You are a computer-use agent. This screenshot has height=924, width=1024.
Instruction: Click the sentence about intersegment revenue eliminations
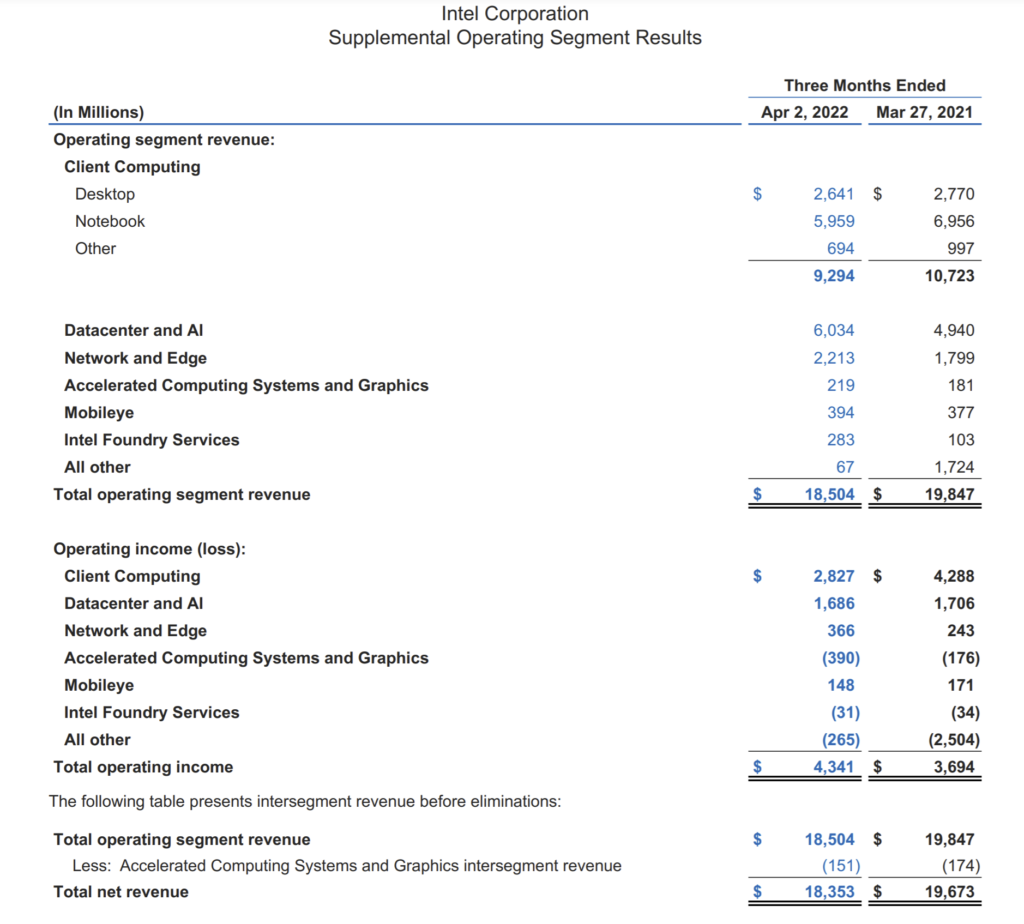click(x=305, y=801)
